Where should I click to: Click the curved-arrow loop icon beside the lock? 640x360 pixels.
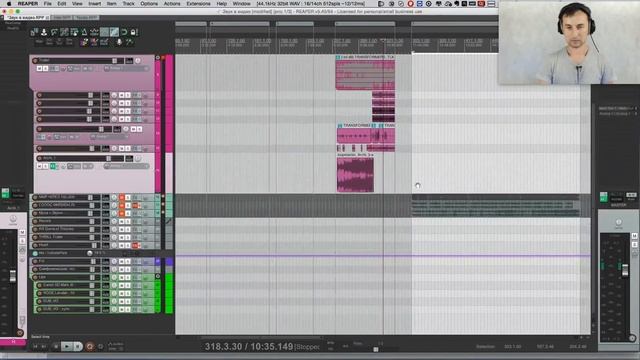pos(124,32)
